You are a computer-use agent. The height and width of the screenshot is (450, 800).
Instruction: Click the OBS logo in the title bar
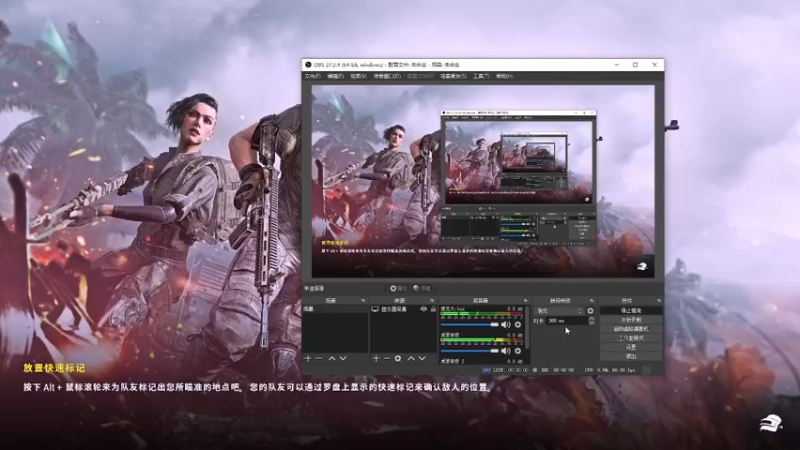click(308, 65)
